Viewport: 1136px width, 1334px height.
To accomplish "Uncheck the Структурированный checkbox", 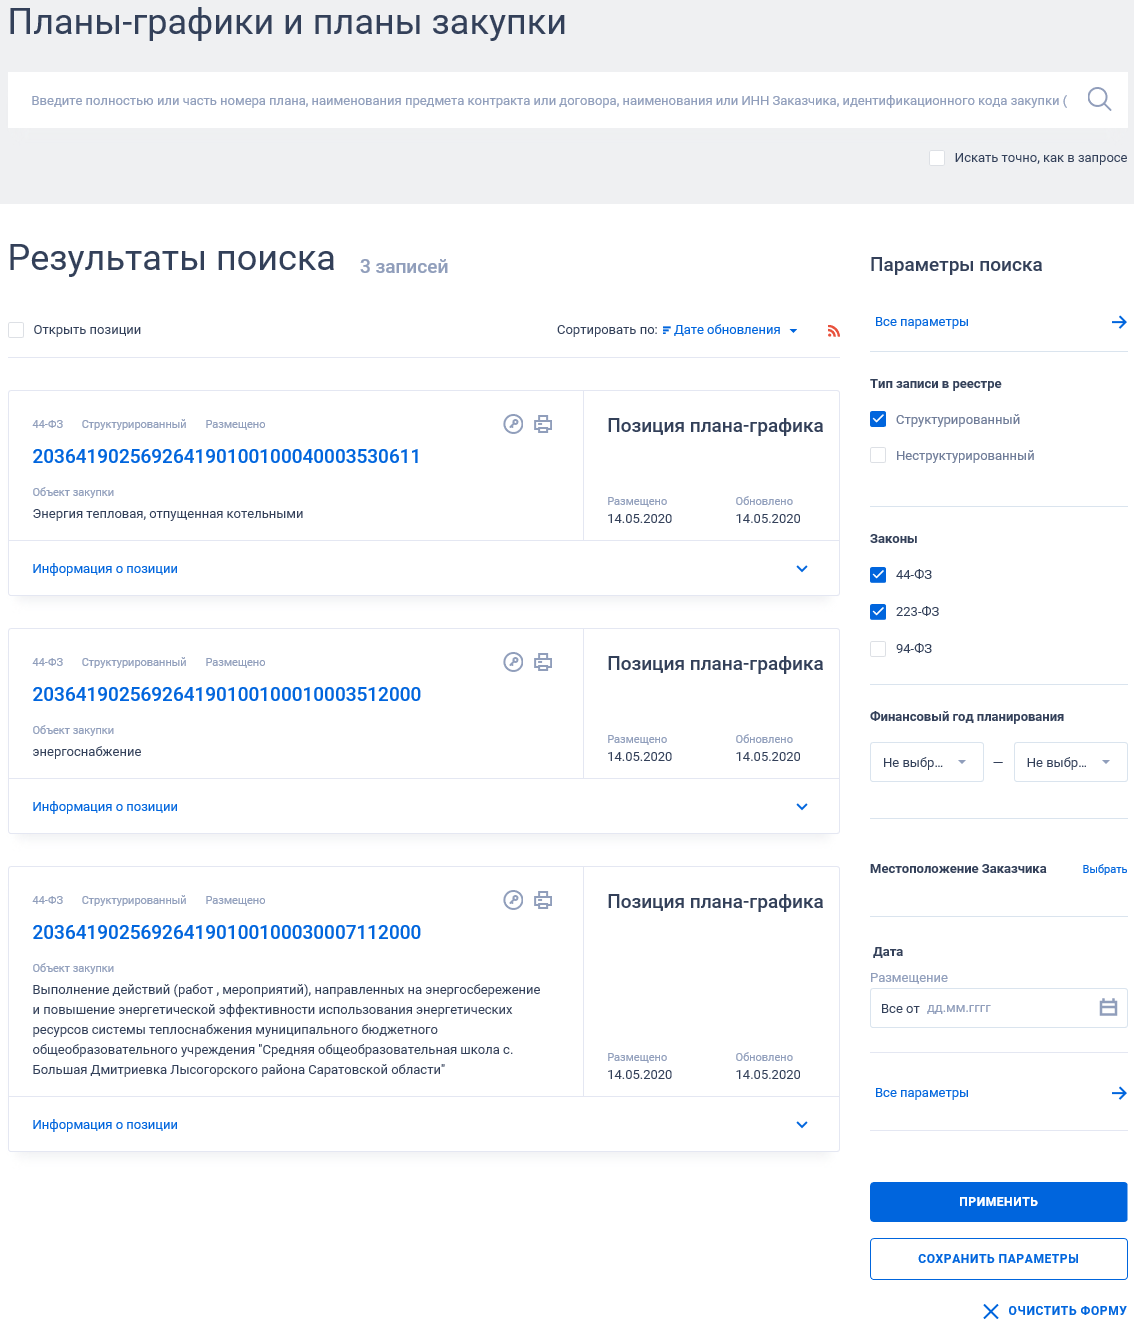I will [878, 419].
